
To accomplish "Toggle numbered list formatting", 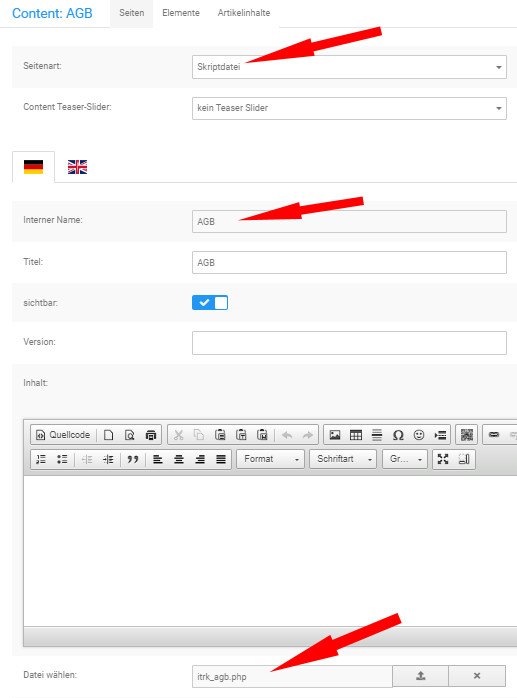I will pyautogui.click(x=41, y=459).
